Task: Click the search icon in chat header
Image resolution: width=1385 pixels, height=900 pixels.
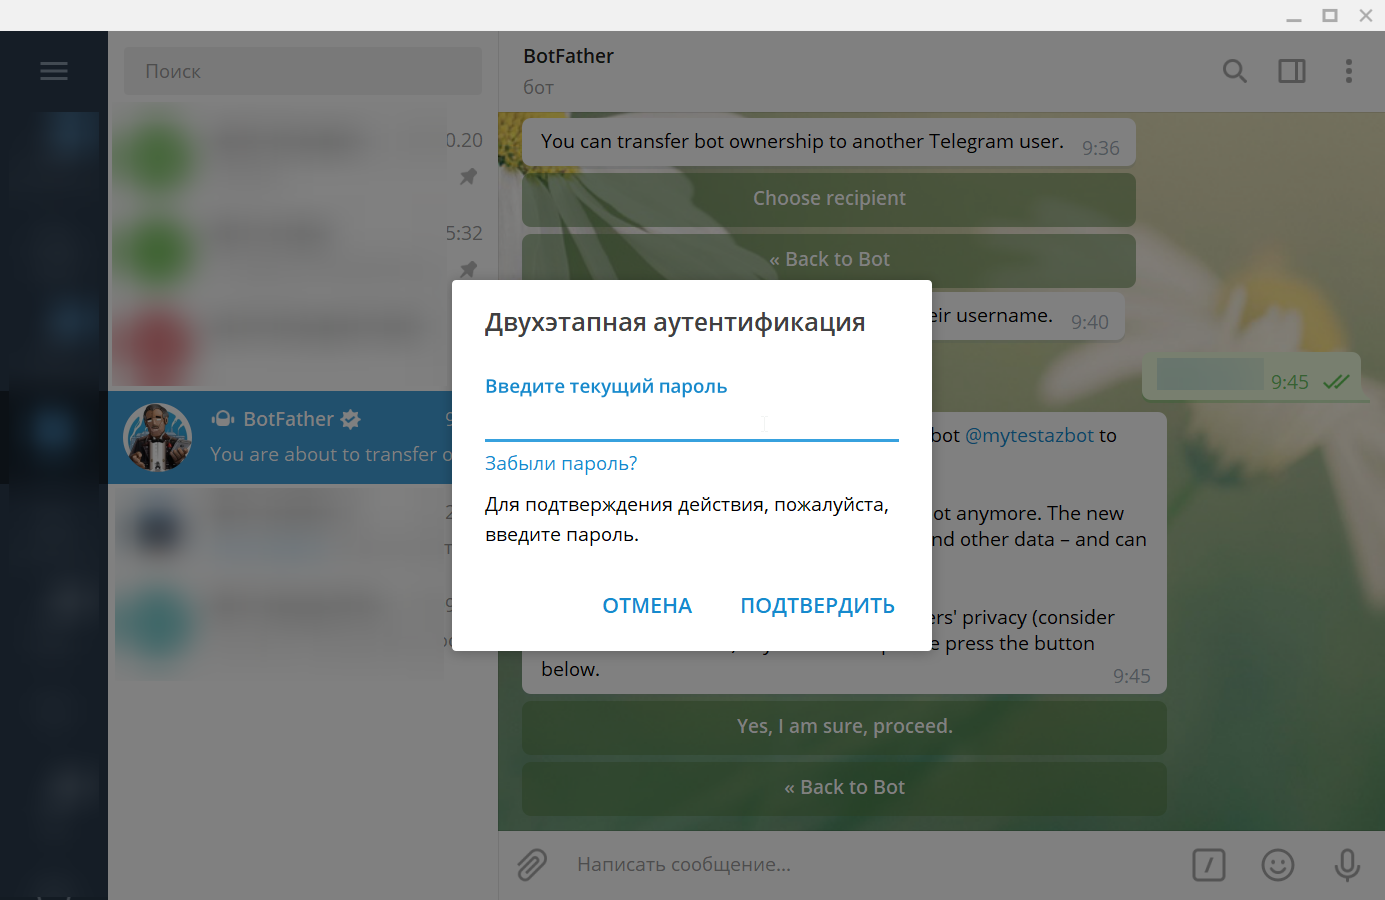Action: (1234, 71)
